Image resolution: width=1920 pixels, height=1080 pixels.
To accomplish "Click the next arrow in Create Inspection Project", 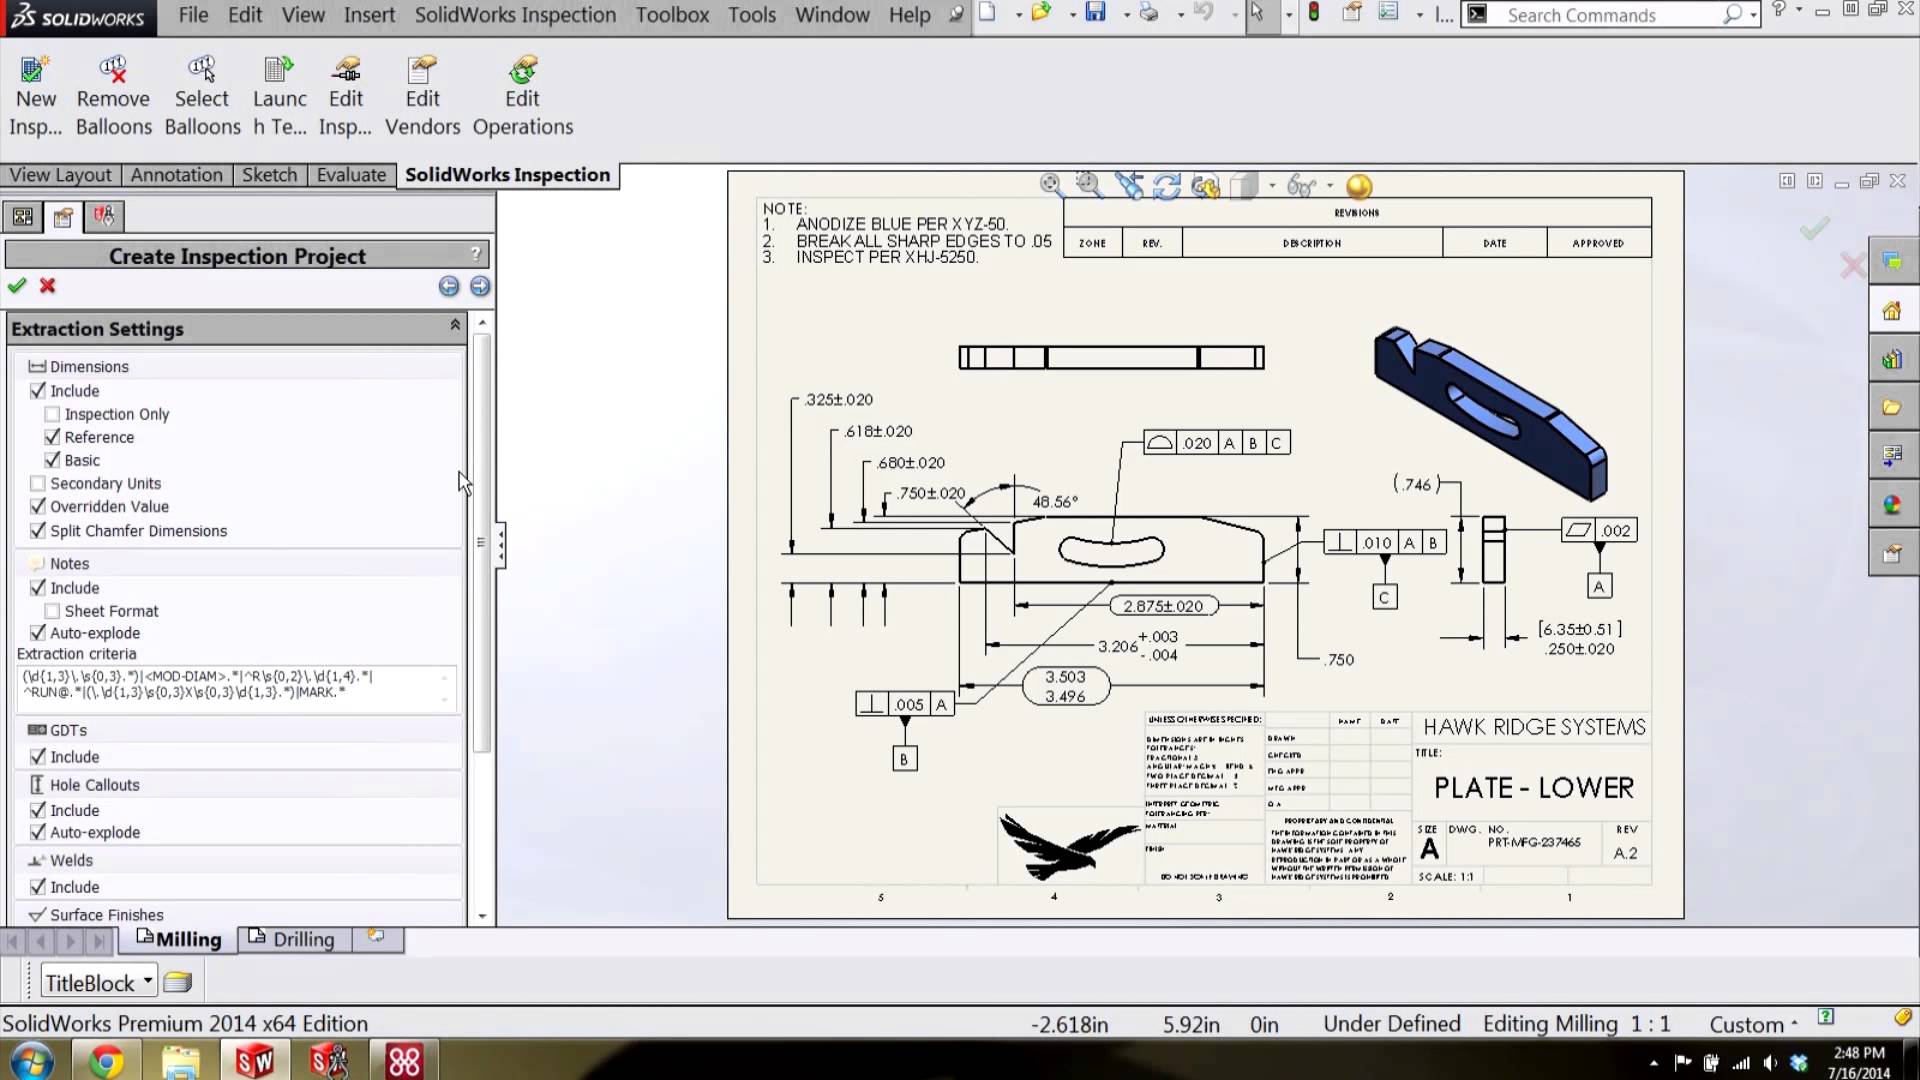I will pyautogui.click(x=480, y=287).
